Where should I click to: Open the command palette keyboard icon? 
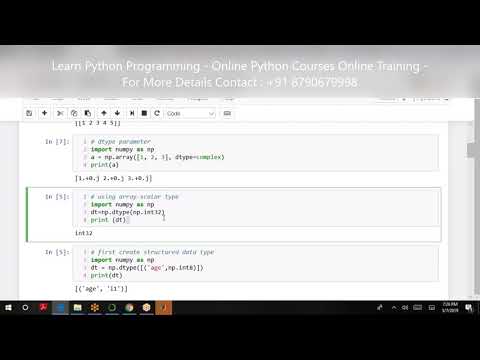227,113
